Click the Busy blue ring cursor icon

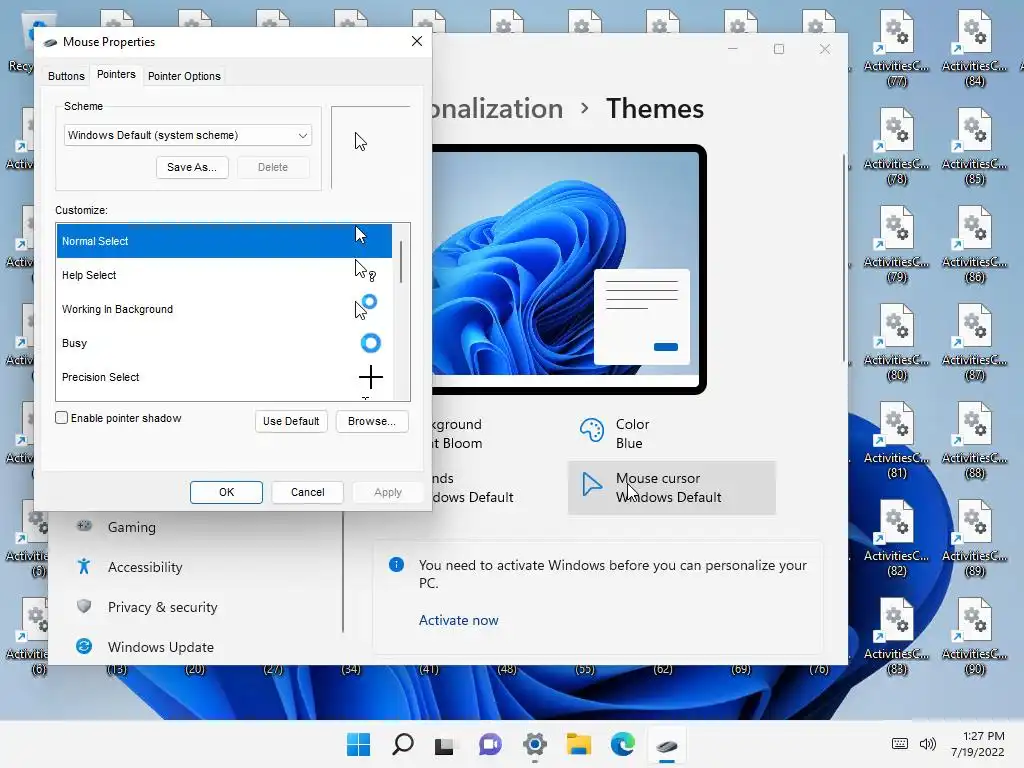pyautogui.click(x=370, y=343)
